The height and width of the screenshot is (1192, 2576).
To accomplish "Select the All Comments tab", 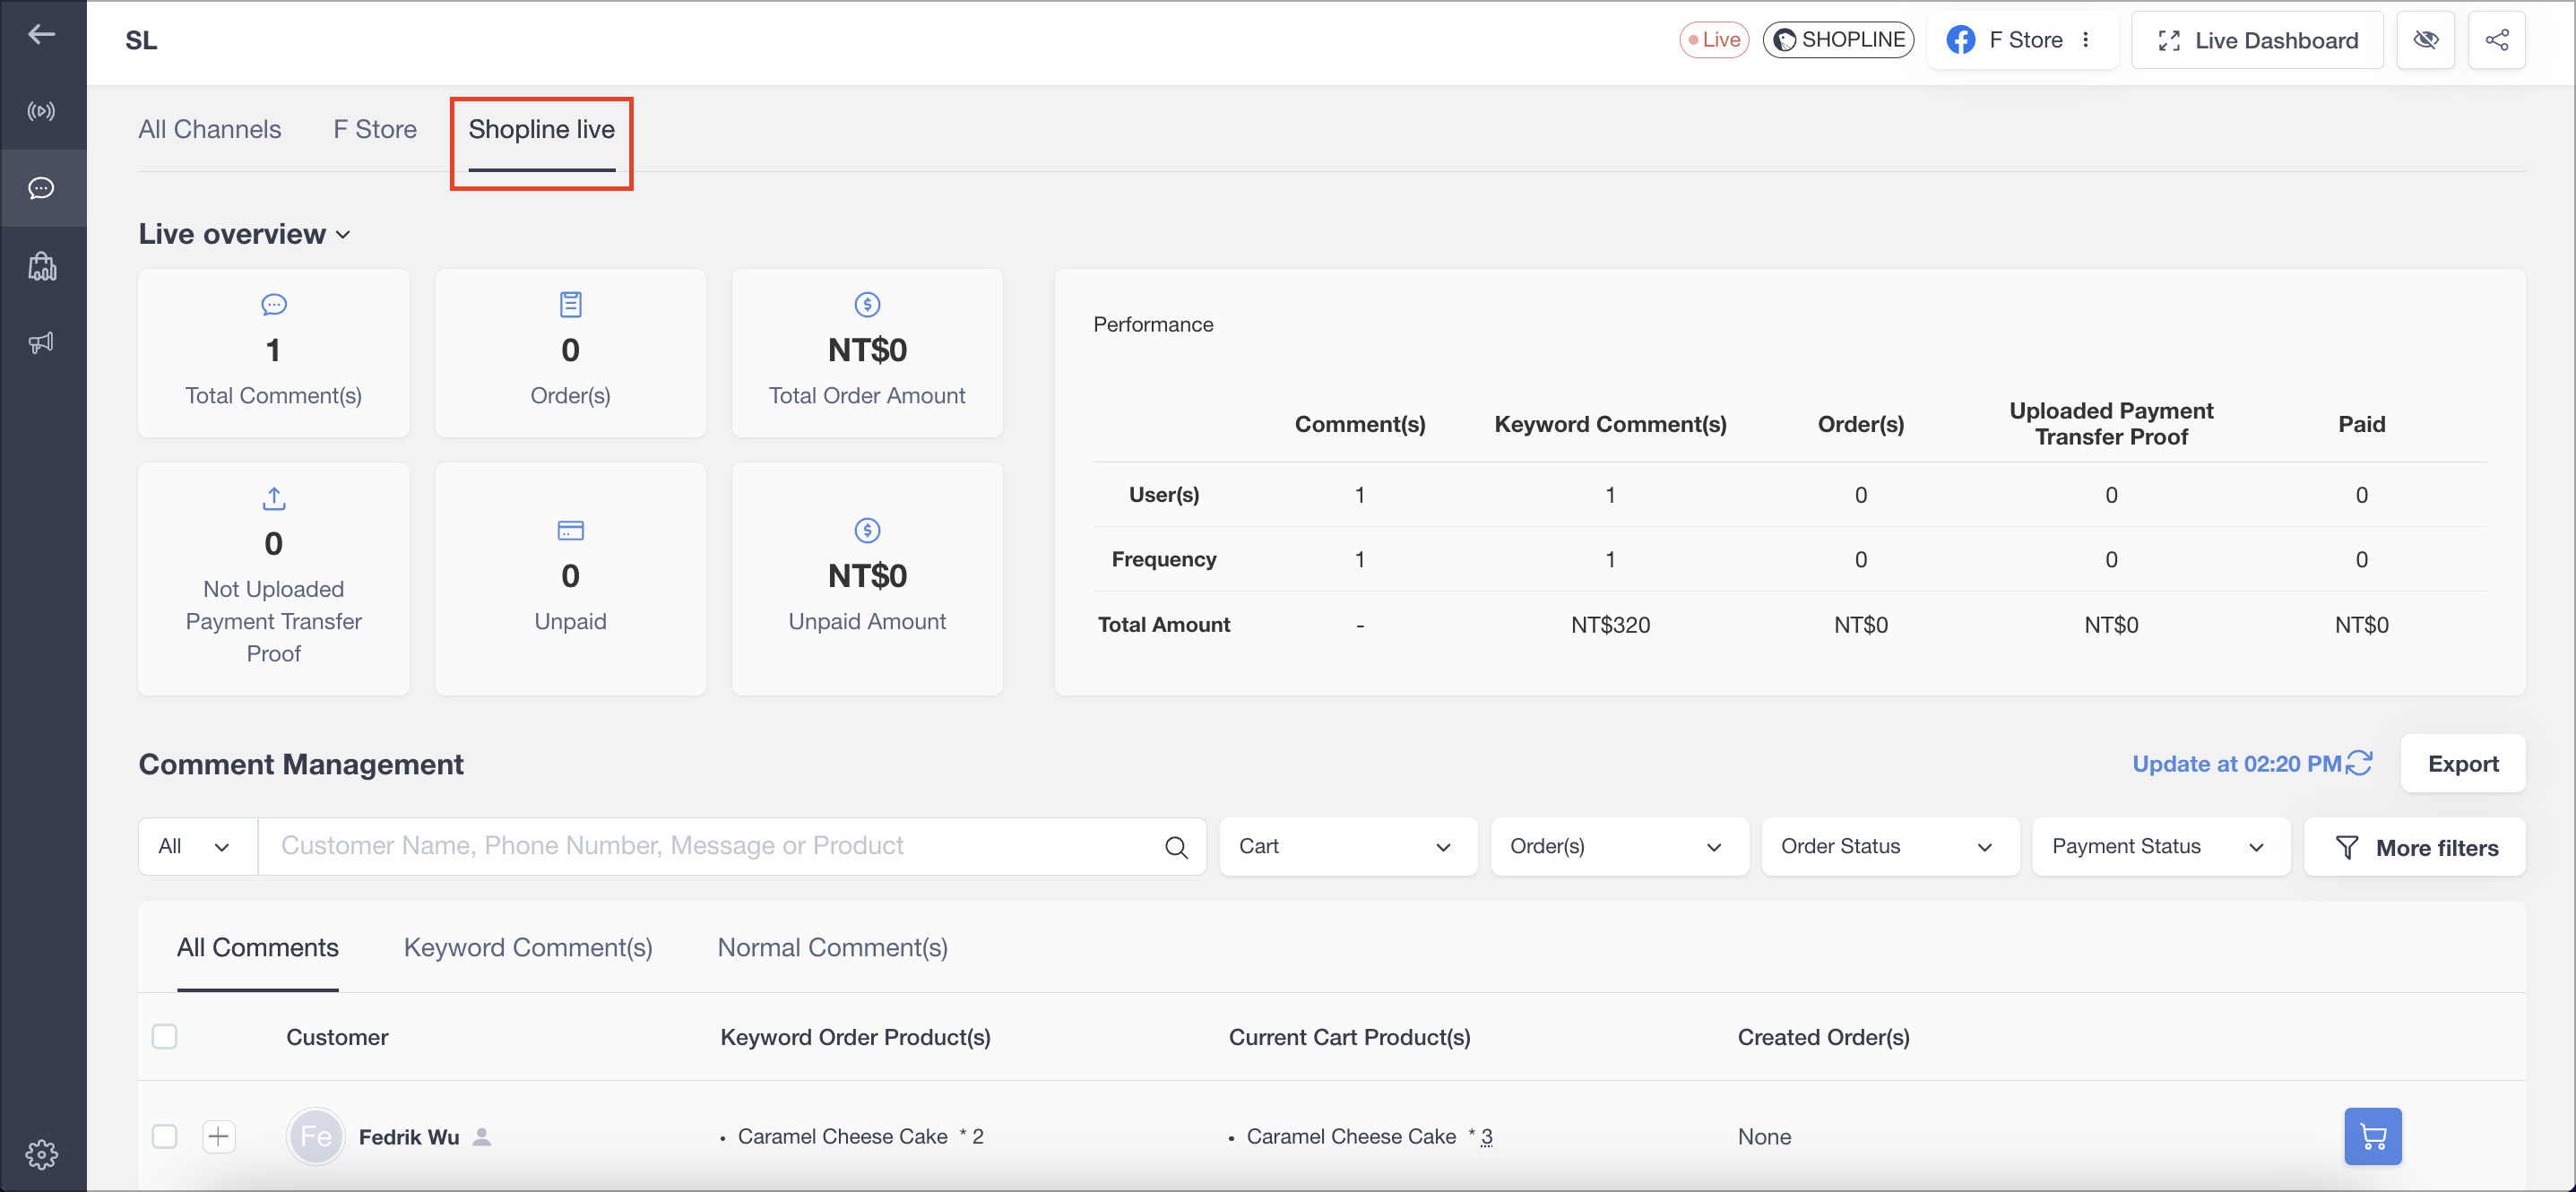I will pos(257,948).
